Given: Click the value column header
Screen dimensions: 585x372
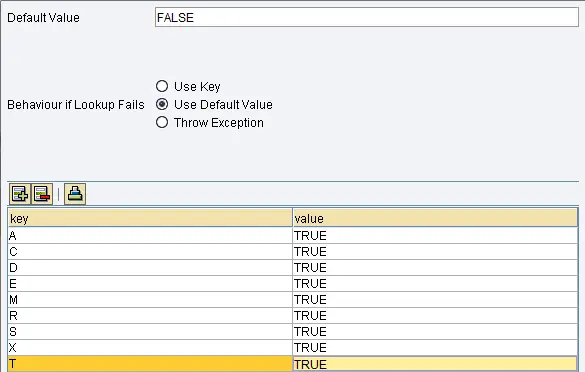Looking at the screenshot, I should [435, 218].
